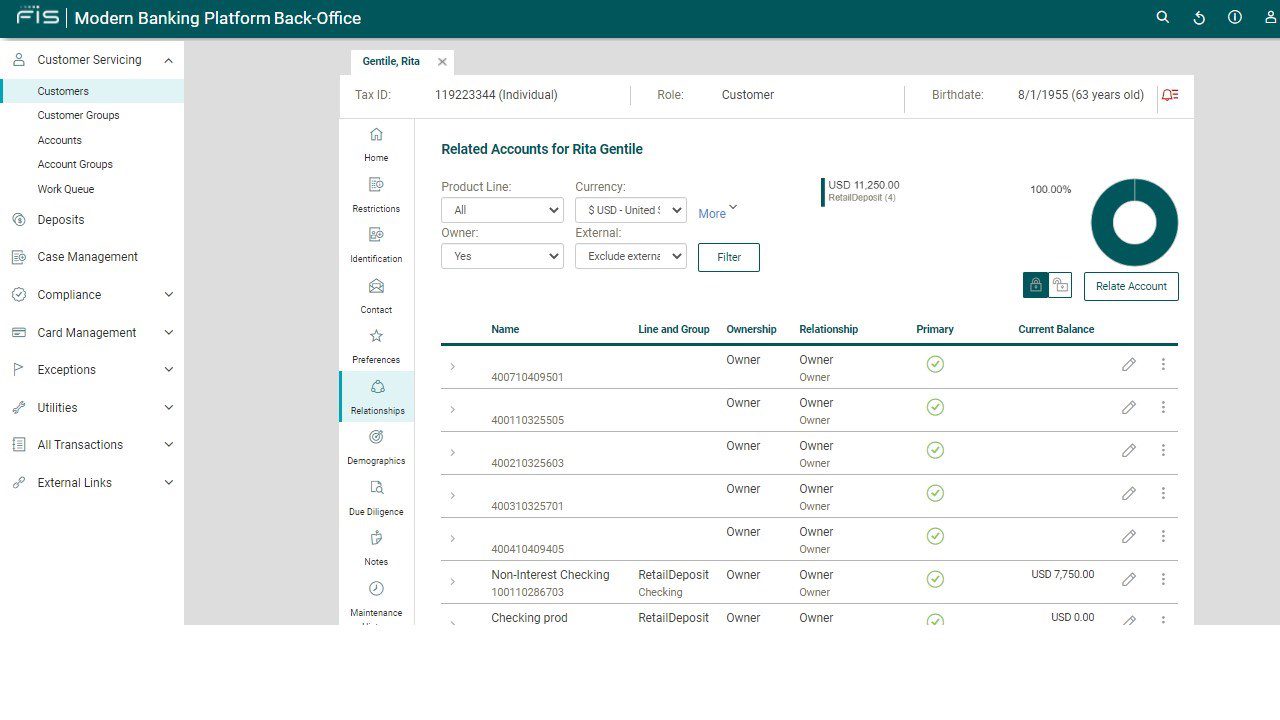Click the Preferences star icon

[376, 336]
